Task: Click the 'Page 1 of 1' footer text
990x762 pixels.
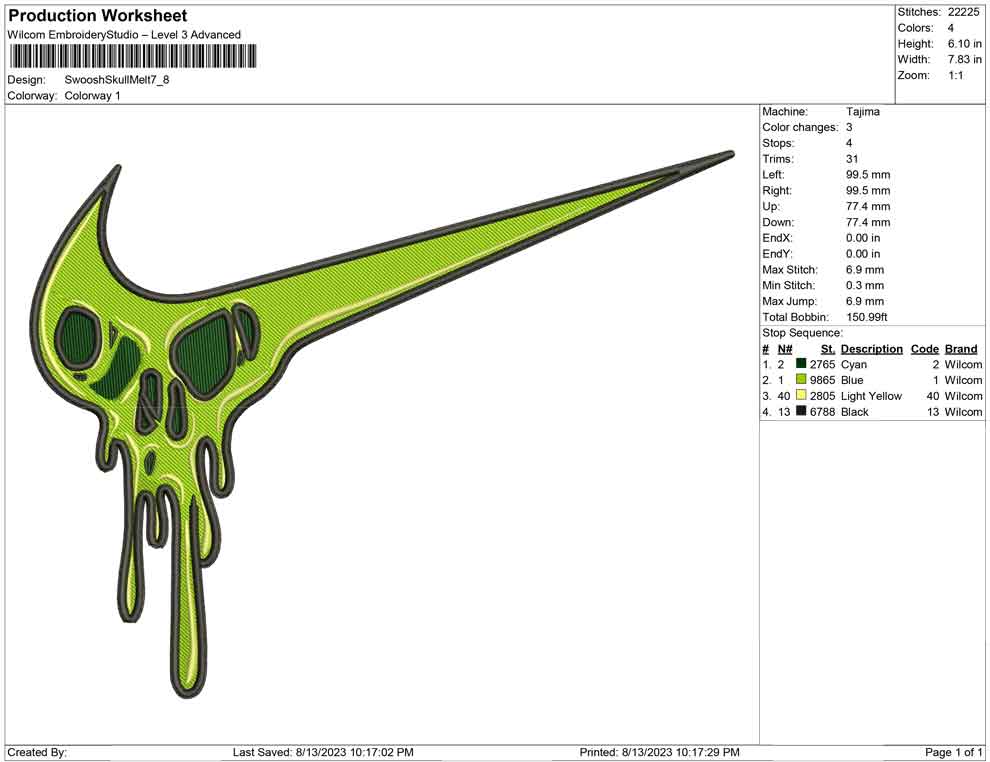Action: tap(953, 752)
